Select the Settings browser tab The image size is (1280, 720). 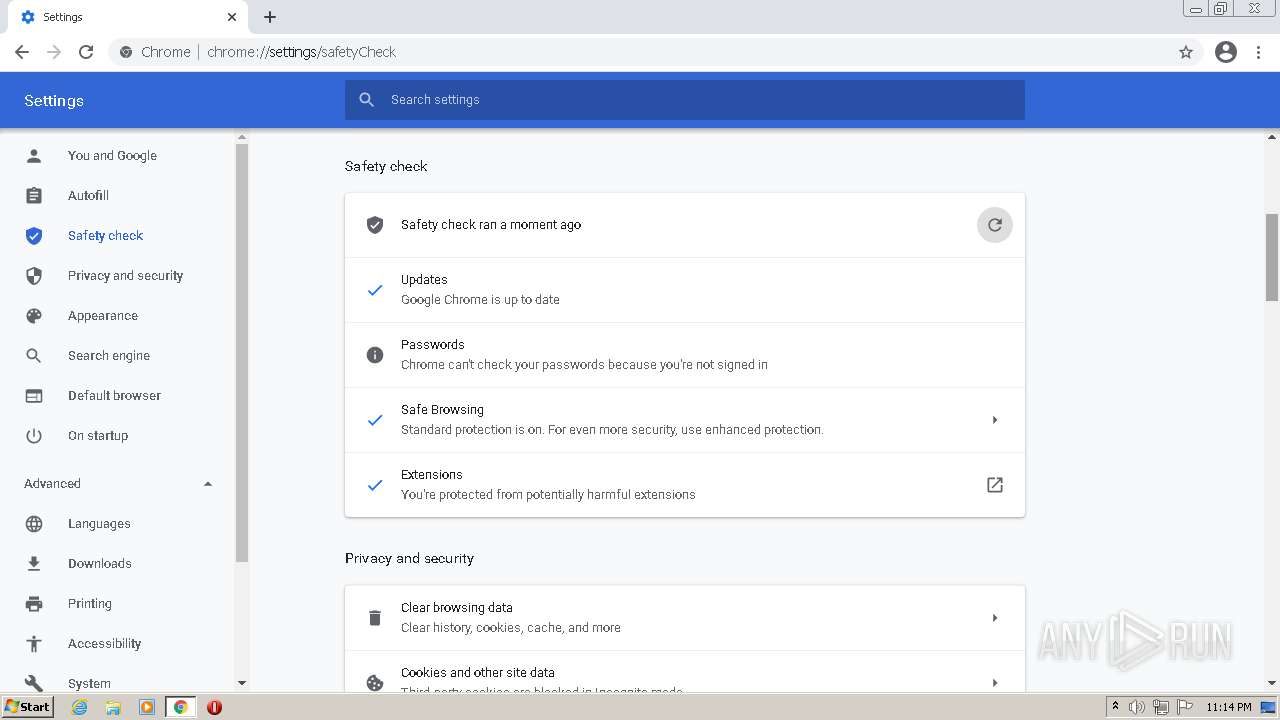(x=128, y=17)
